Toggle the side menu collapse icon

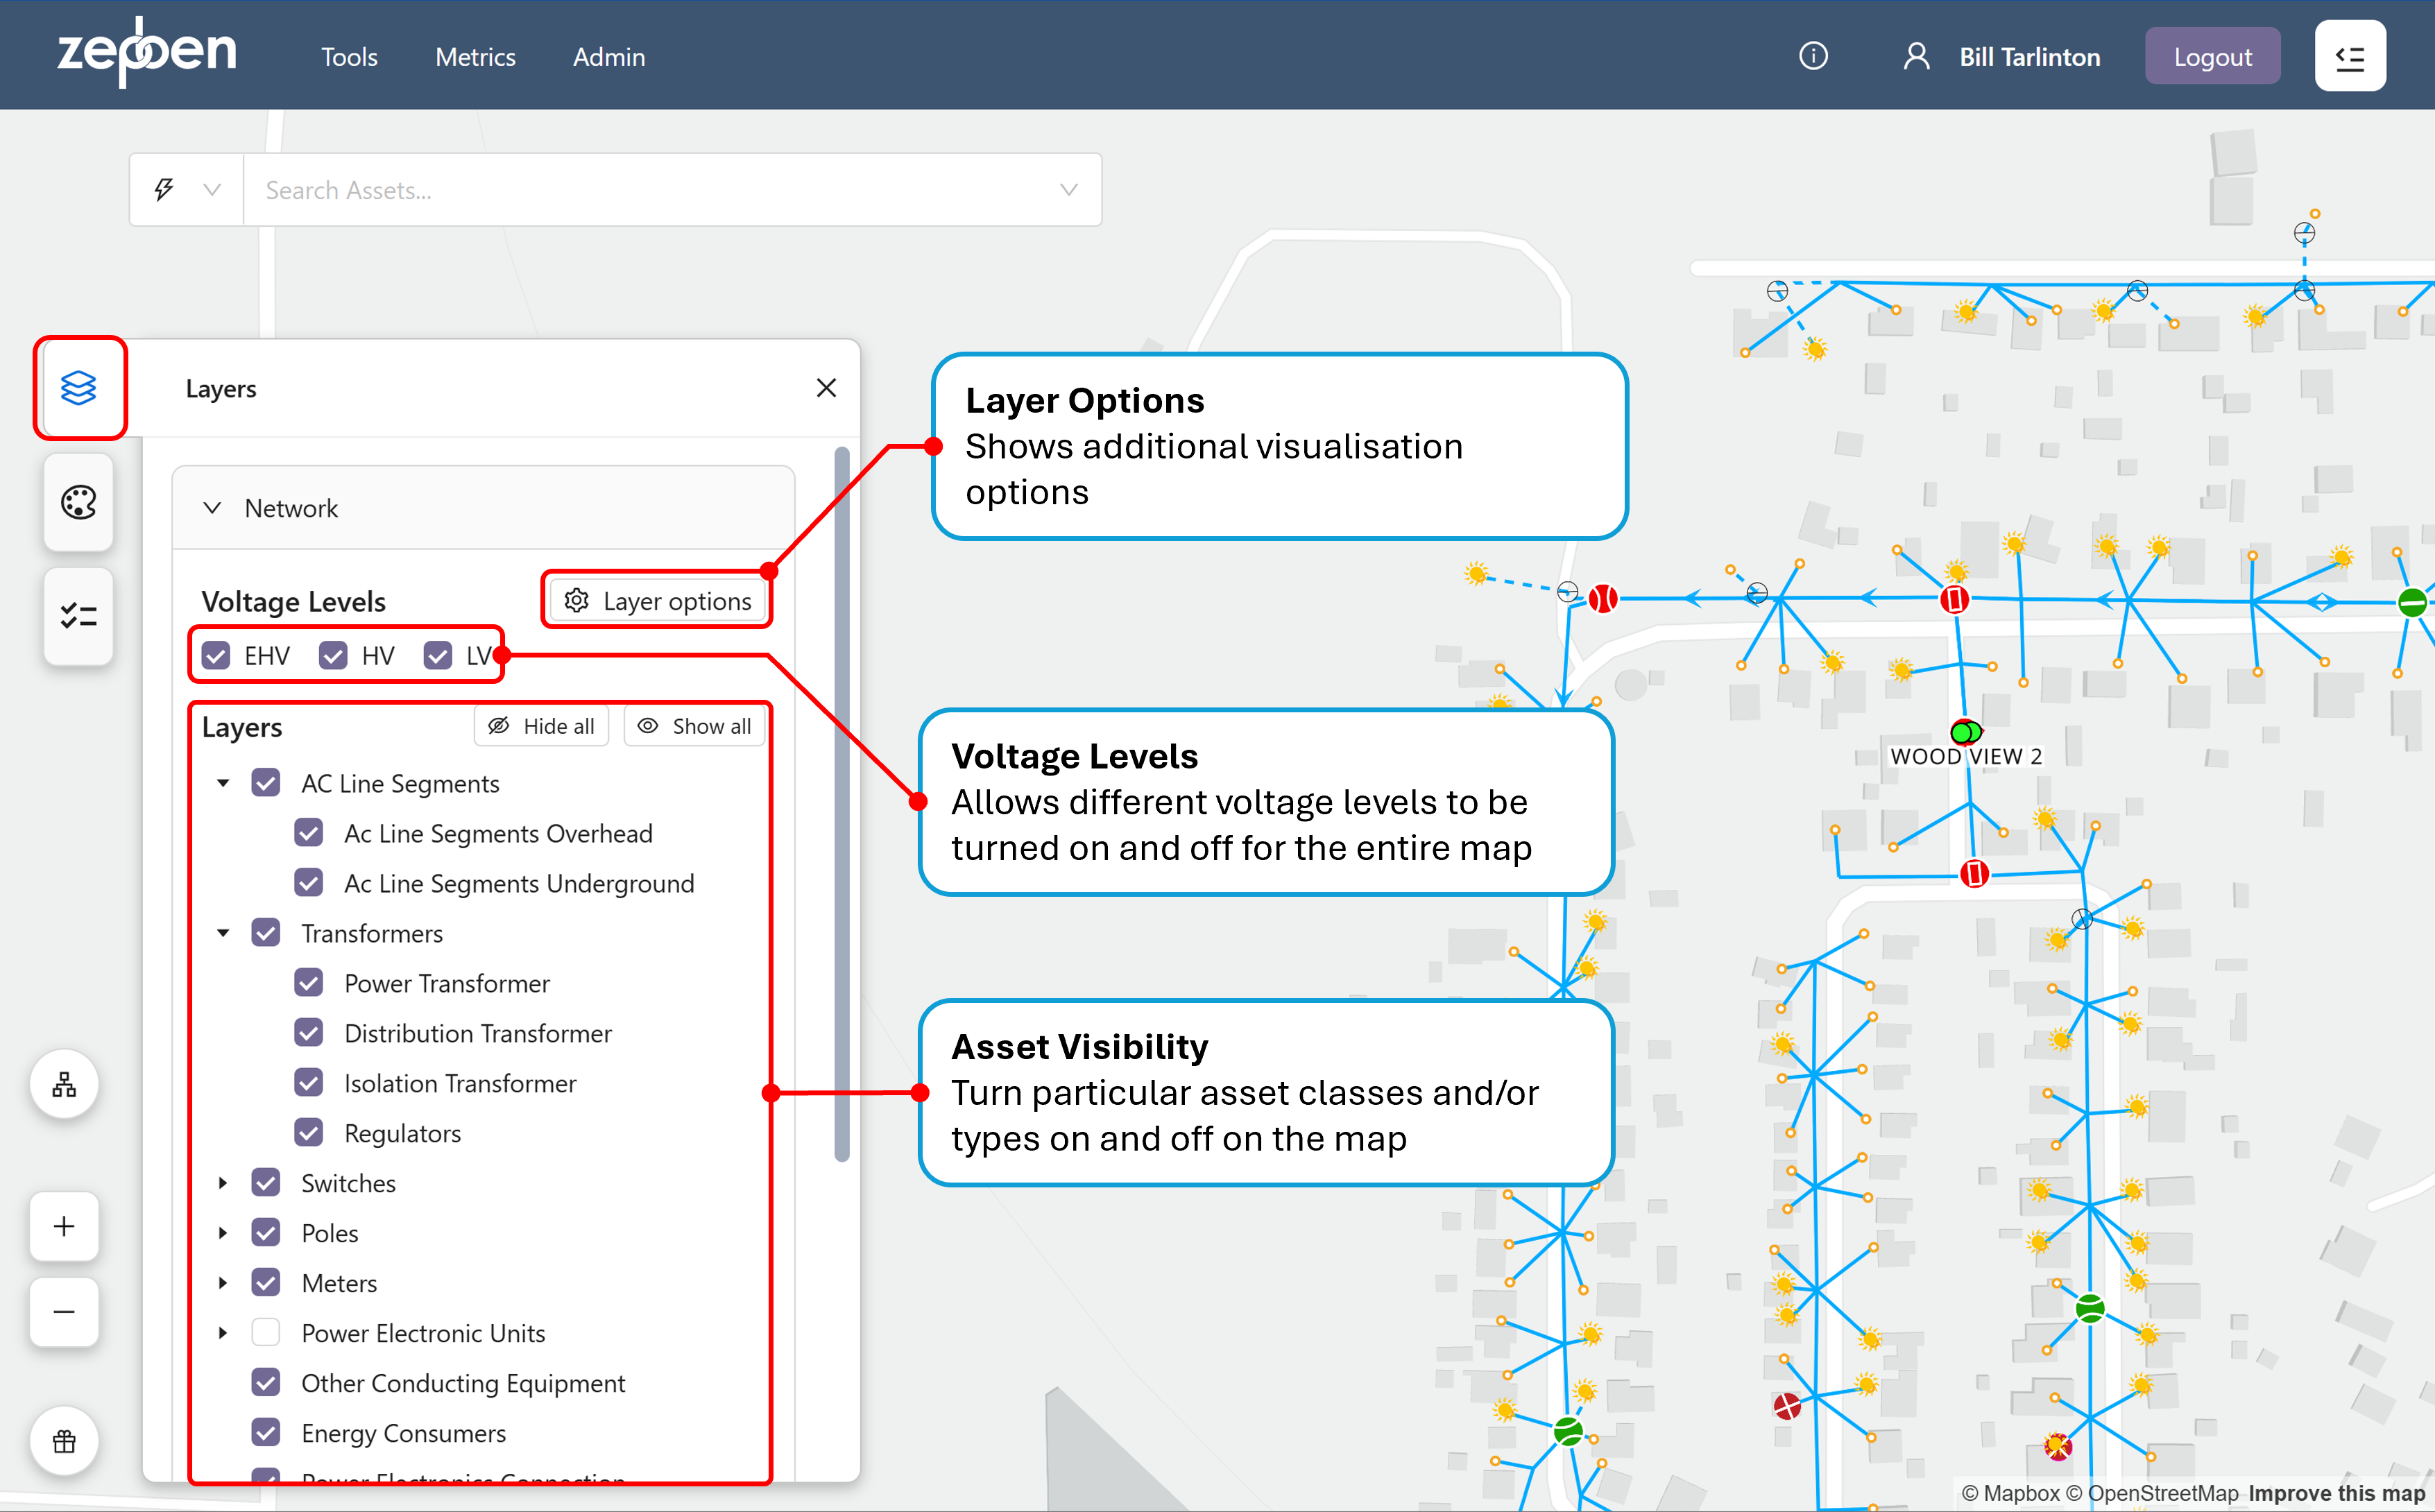[2350, 56]
